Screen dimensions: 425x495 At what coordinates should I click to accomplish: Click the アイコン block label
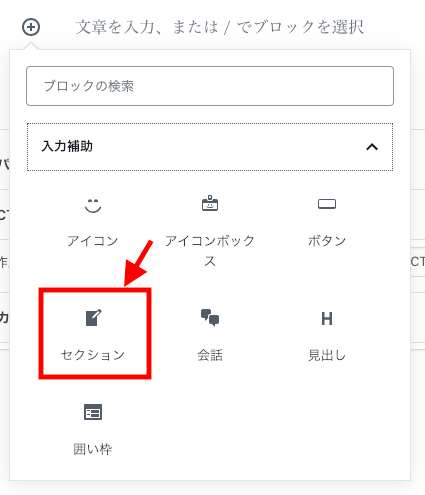93,241
